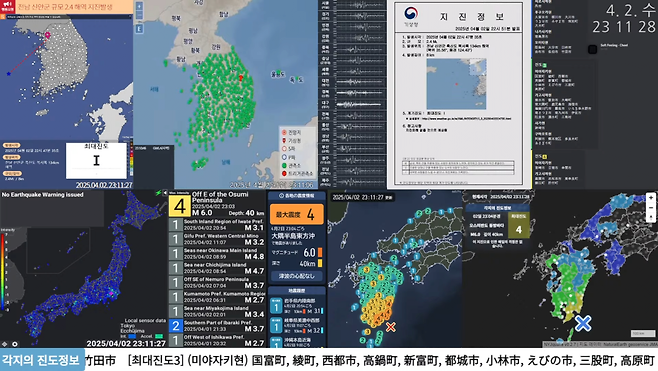Click the E button on Korea map
Image resolution: width=658 pixels, height=371 pixels.
pyautogui.click(x=139, y=29)
